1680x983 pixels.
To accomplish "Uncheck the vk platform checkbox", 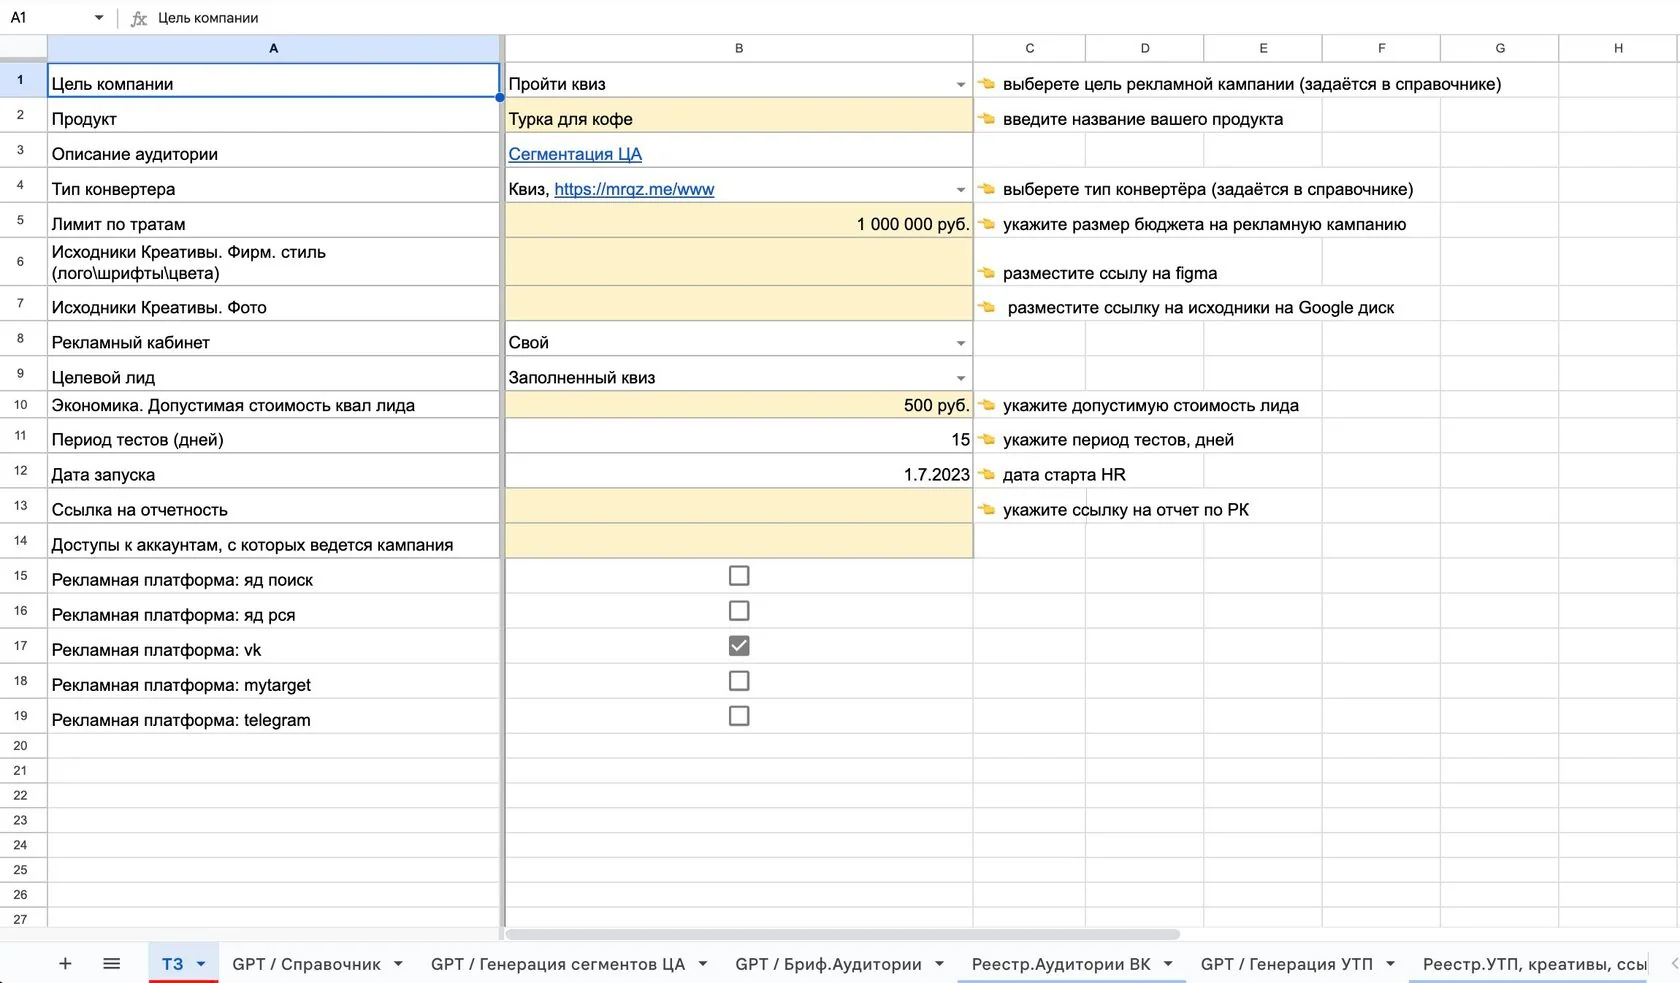I will click(739, 646).
